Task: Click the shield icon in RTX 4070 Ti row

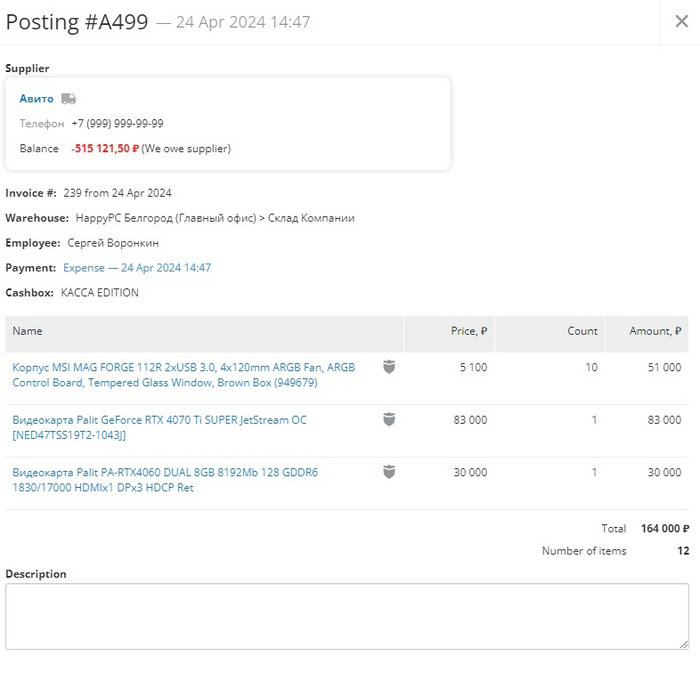Action: pyautogui.click(x=389, y=420)
